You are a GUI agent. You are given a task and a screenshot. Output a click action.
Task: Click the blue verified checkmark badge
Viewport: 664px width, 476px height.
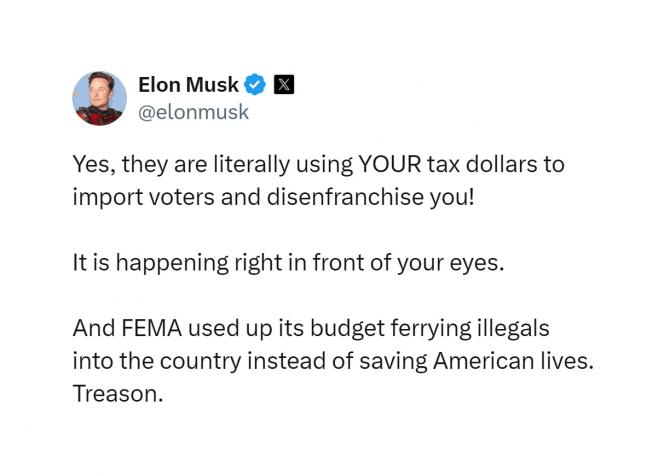255,85
